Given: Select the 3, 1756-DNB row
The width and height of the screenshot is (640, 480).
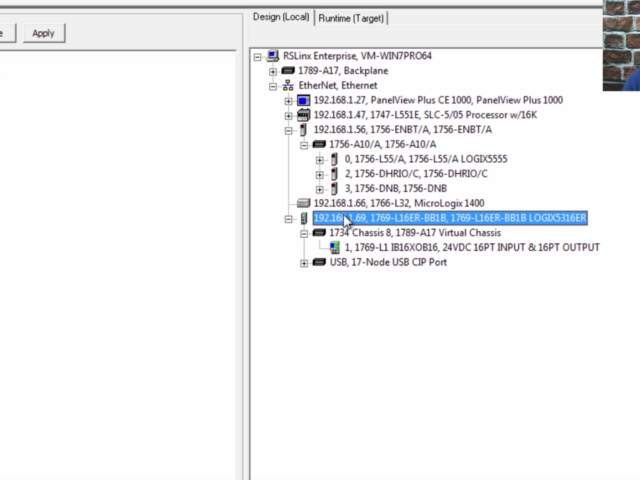Looking at the screenshot, I should point(396,188).
